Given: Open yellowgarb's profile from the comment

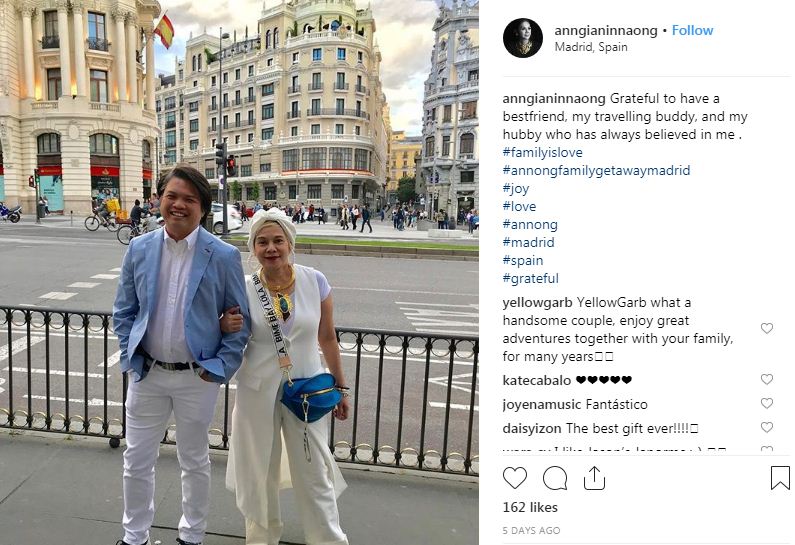Looking at the screenshot, I should point(537,303).
